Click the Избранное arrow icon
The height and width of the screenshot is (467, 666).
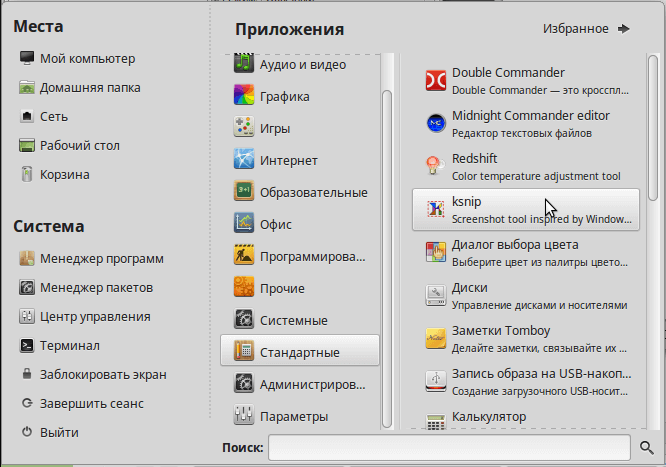point(624,28)
